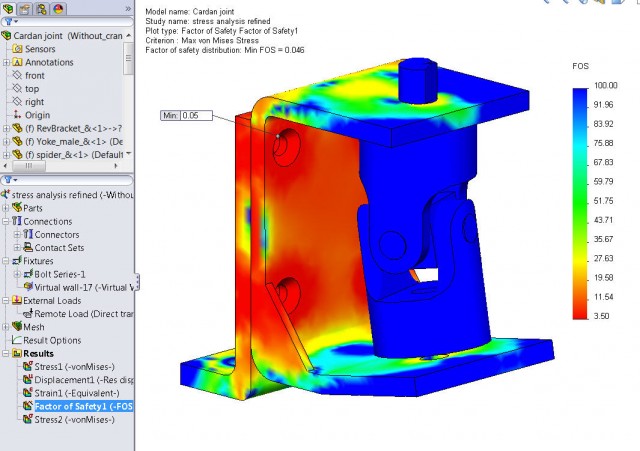Viewport: 640px width, 451px height.
Task: Select the front plane icon
Action: point(17,75)
